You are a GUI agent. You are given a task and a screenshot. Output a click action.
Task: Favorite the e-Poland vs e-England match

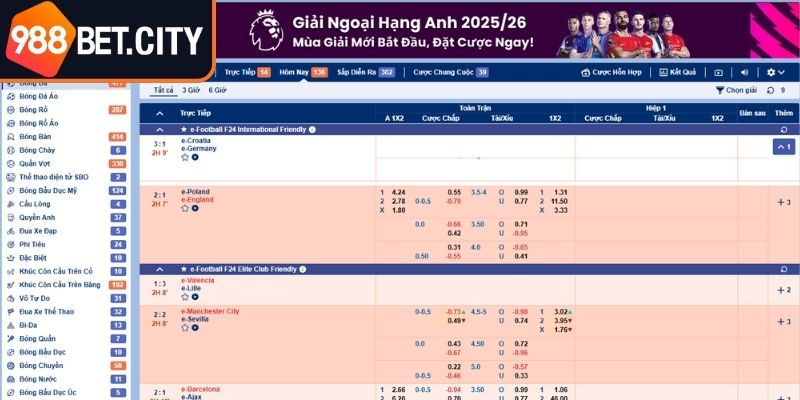click(185, 208)
